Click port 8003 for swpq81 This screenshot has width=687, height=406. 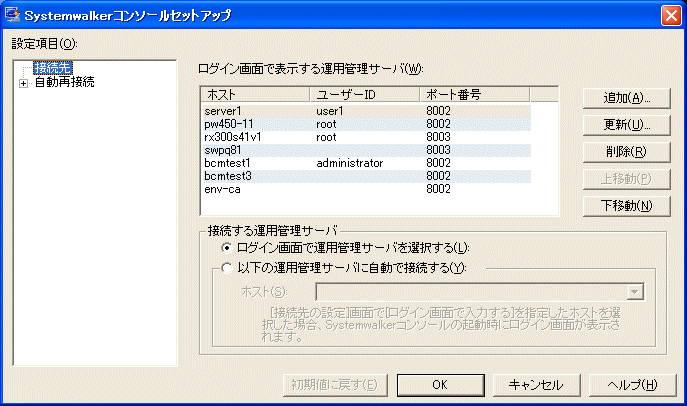[438, 150]
